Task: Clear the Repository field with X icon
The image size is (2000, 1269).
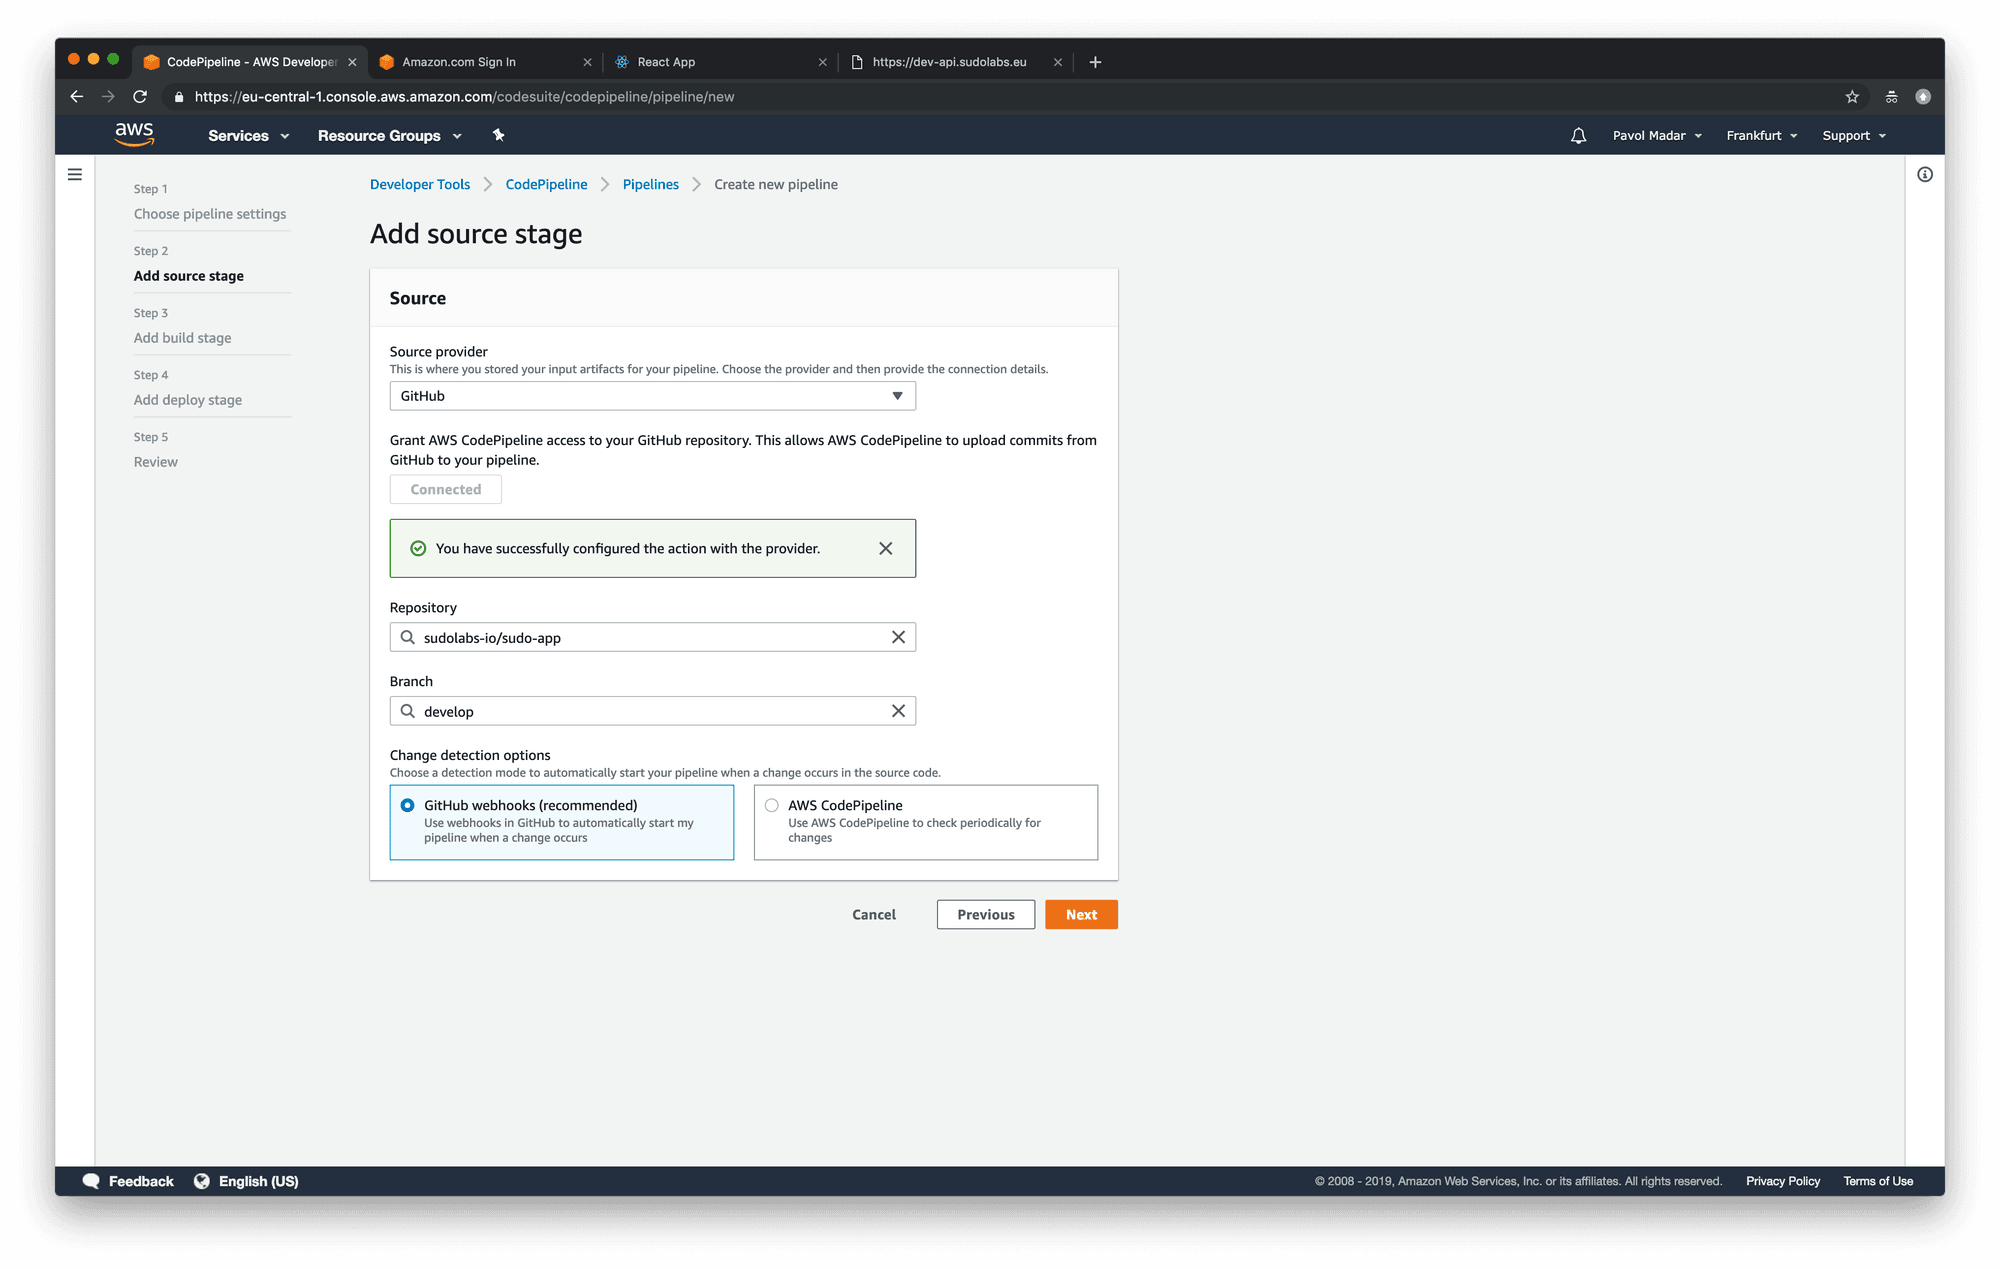Action: [898, 637]
